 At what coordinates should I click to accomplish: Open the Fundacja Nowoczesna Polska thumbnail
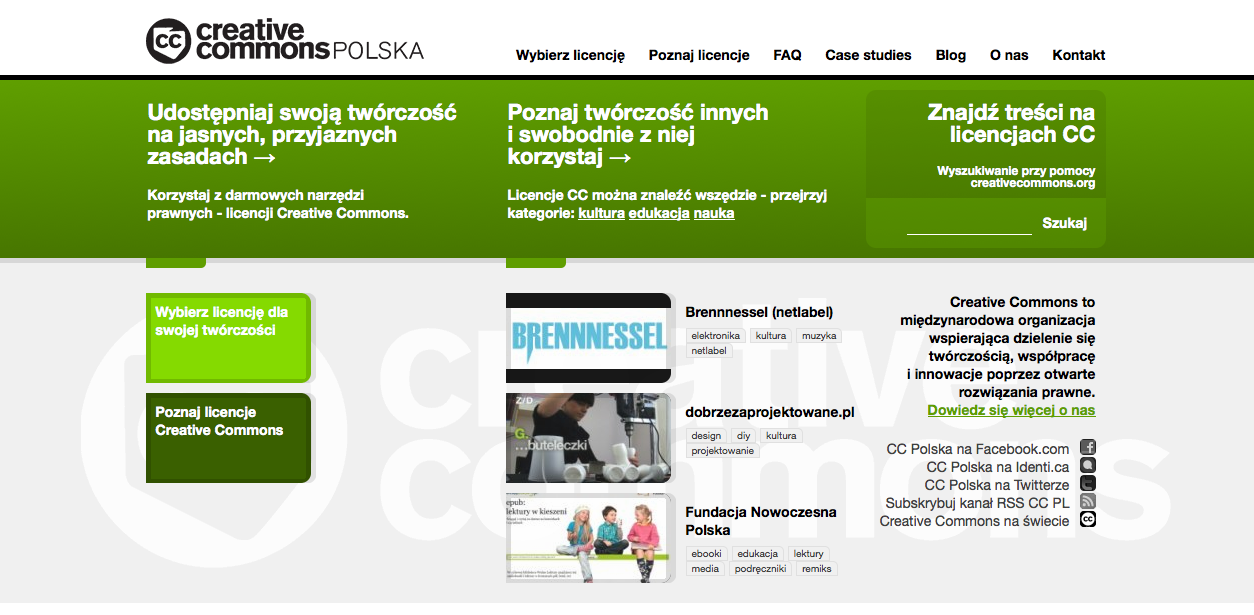click(x=588, y=537)
